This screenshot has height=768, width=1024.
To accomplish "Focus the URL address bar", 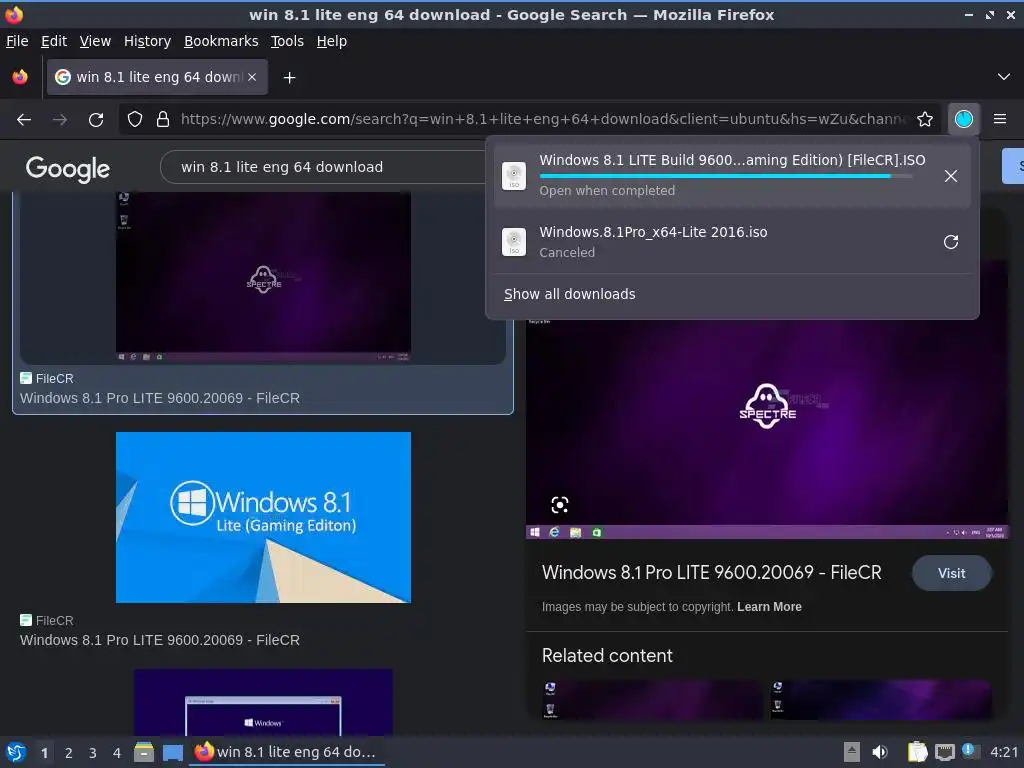I will (x=543, y=119).
